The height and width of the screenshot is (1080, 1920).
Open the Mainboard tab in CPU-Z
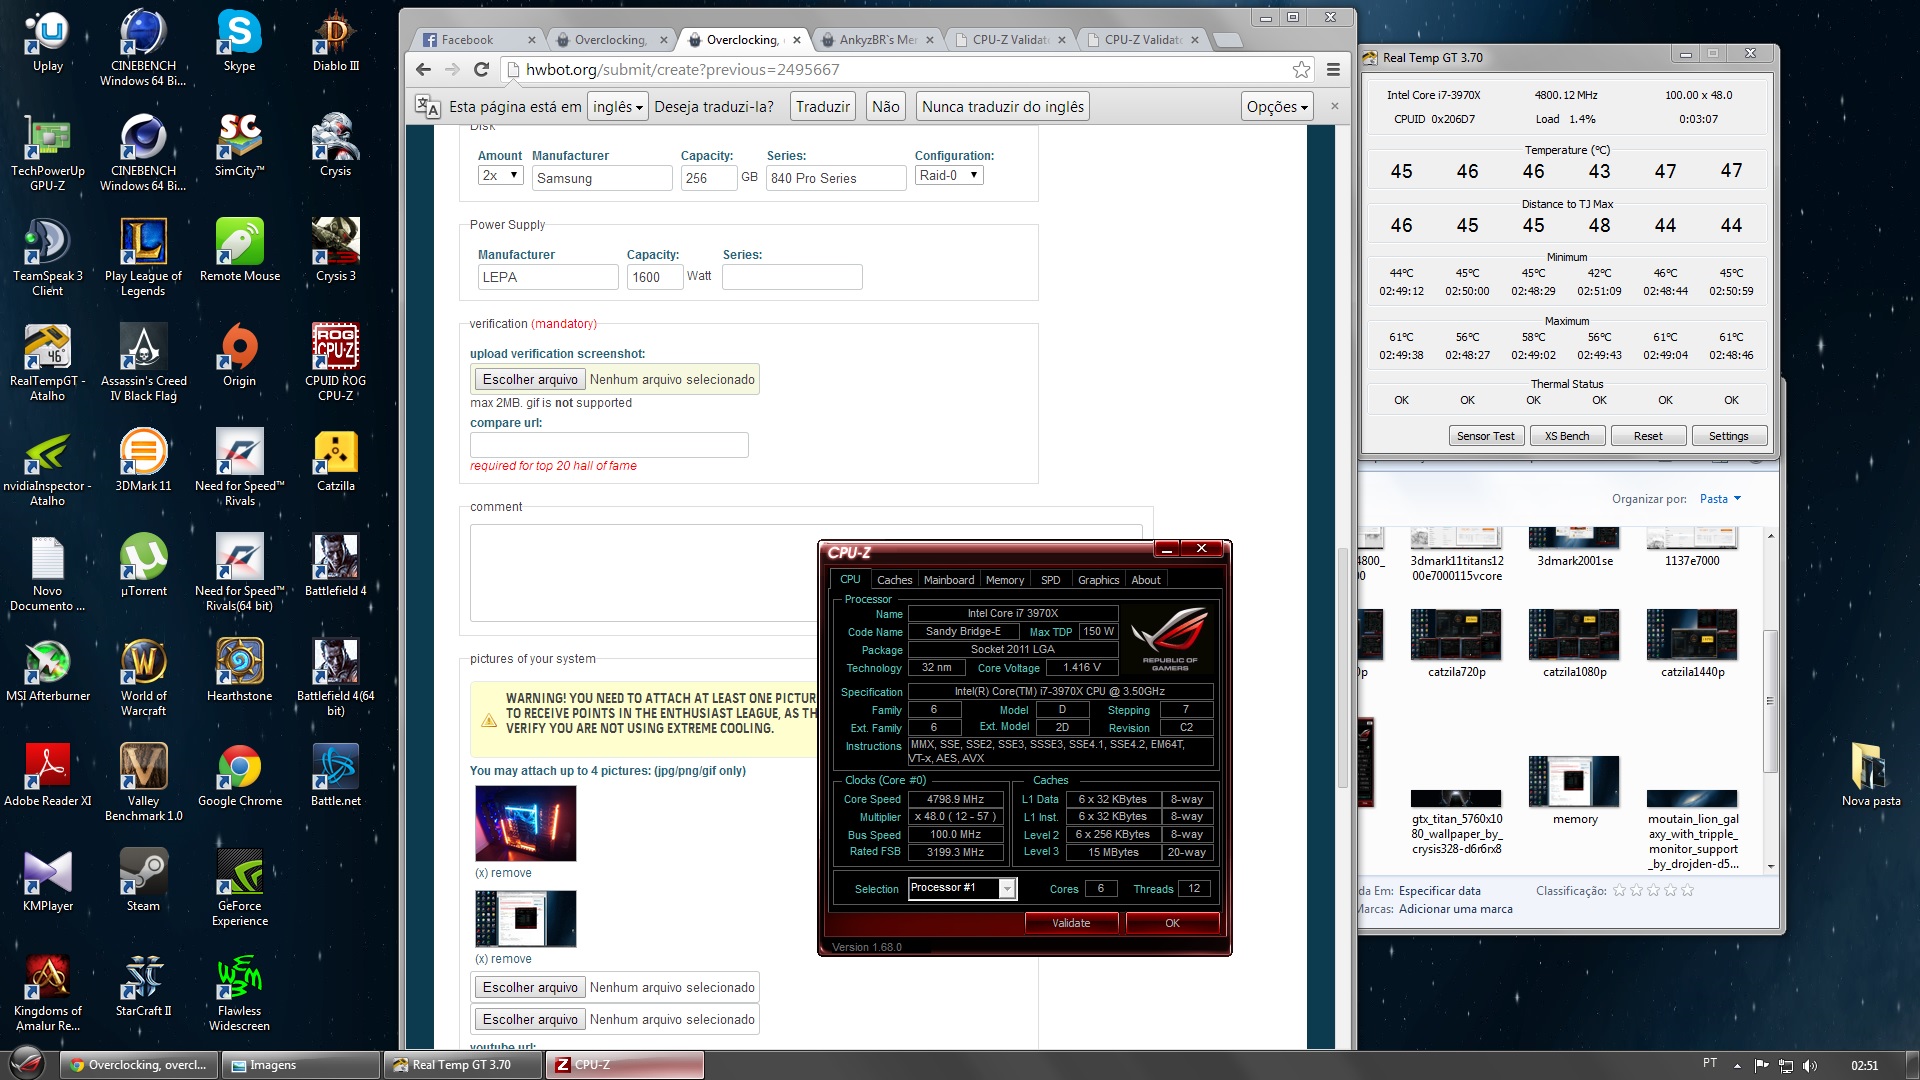click(948, 580)
